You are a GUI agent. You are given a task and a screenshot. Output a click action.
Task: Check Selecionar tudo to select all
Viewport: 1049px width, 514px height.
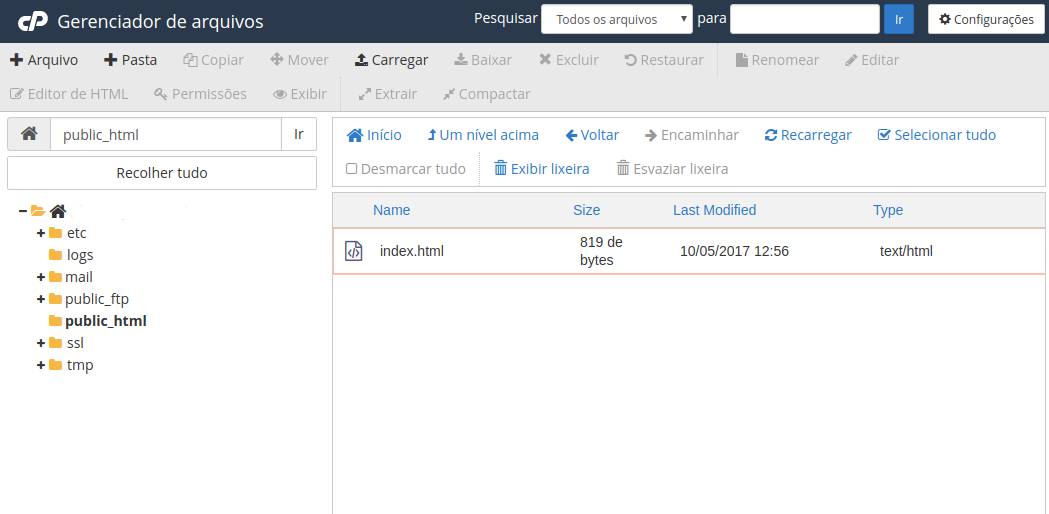click(x=936, y=135)
